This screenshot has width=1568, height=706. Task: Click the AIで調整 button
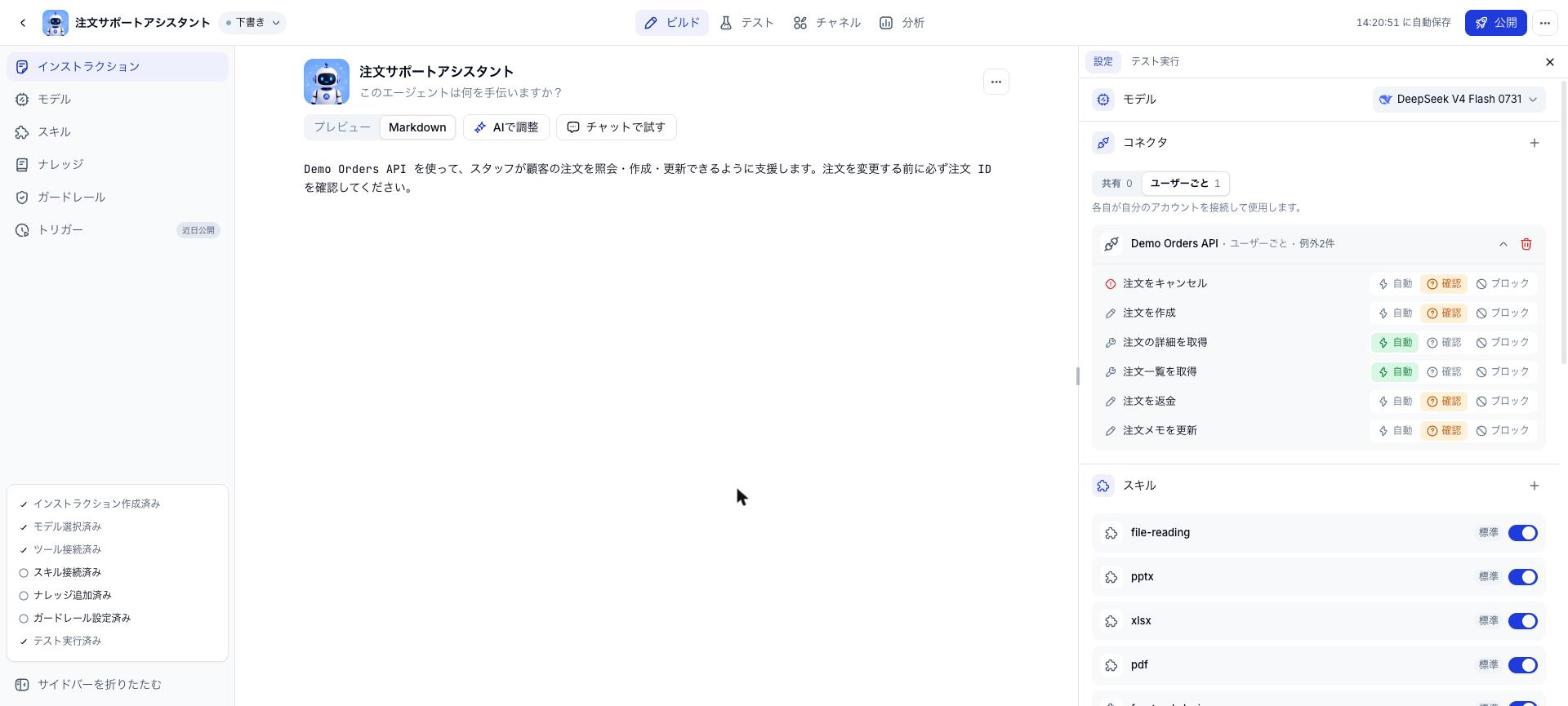point(506,127)
